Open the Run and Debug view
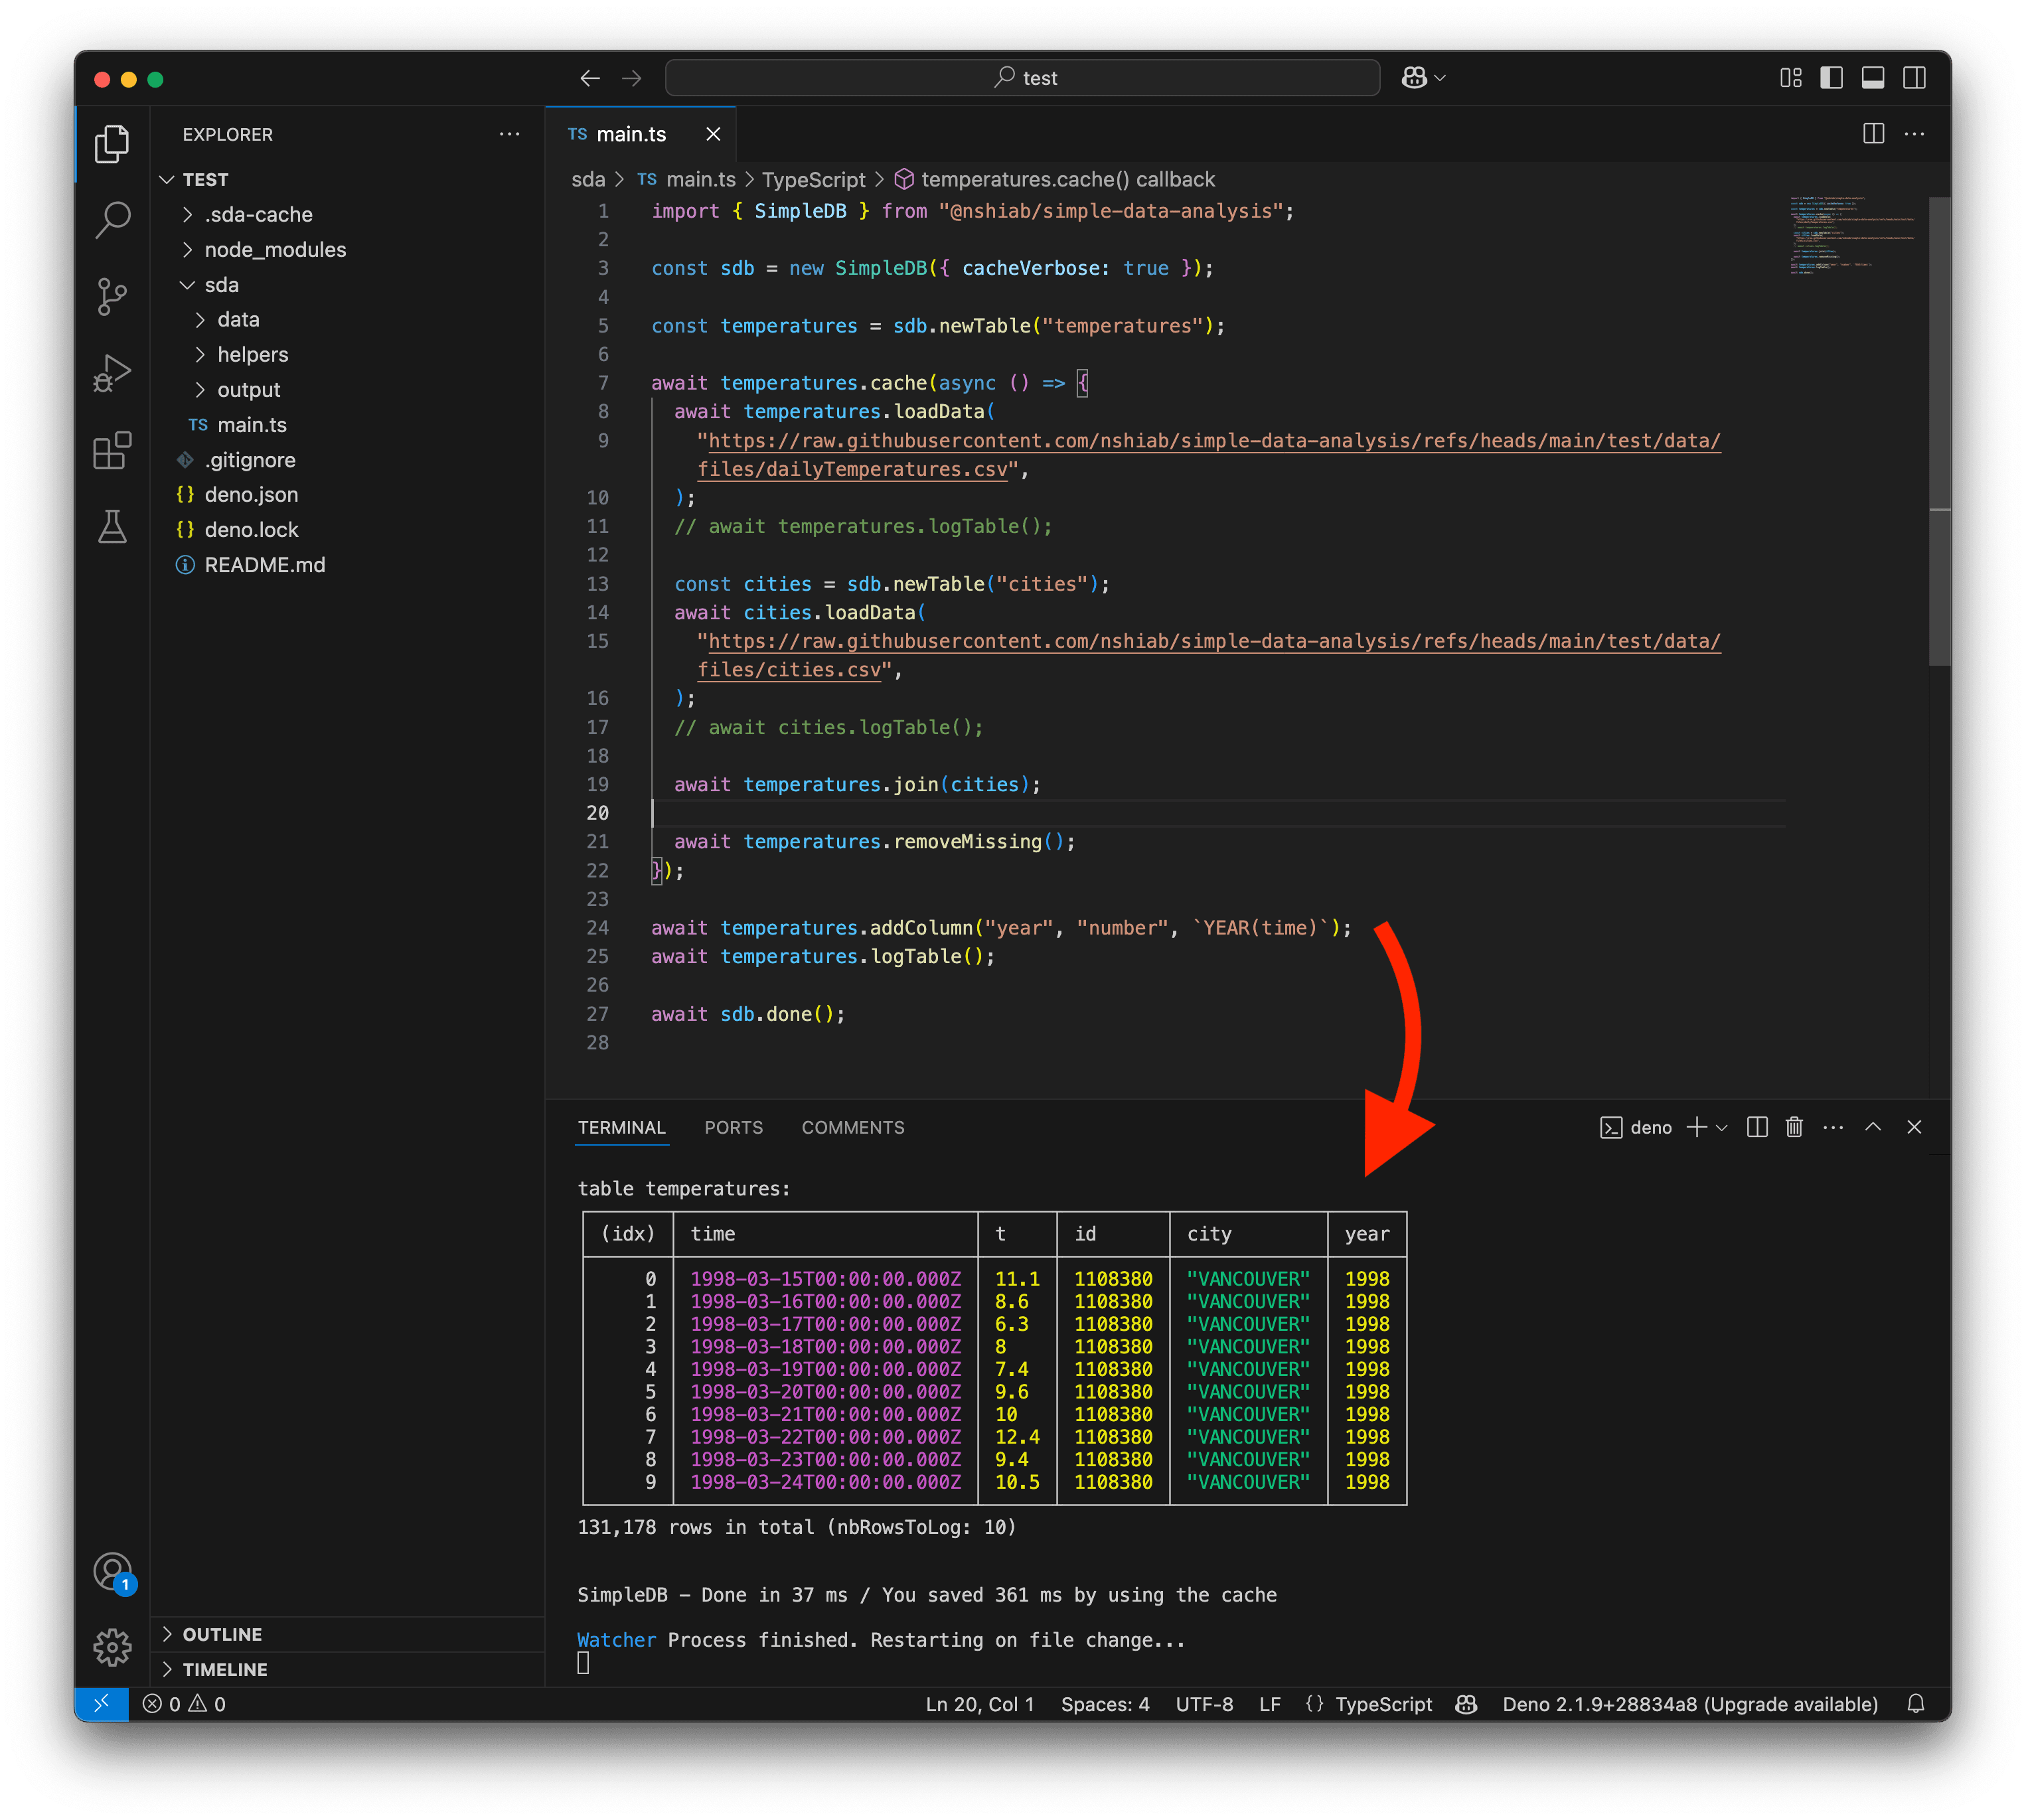 point(112,373)
